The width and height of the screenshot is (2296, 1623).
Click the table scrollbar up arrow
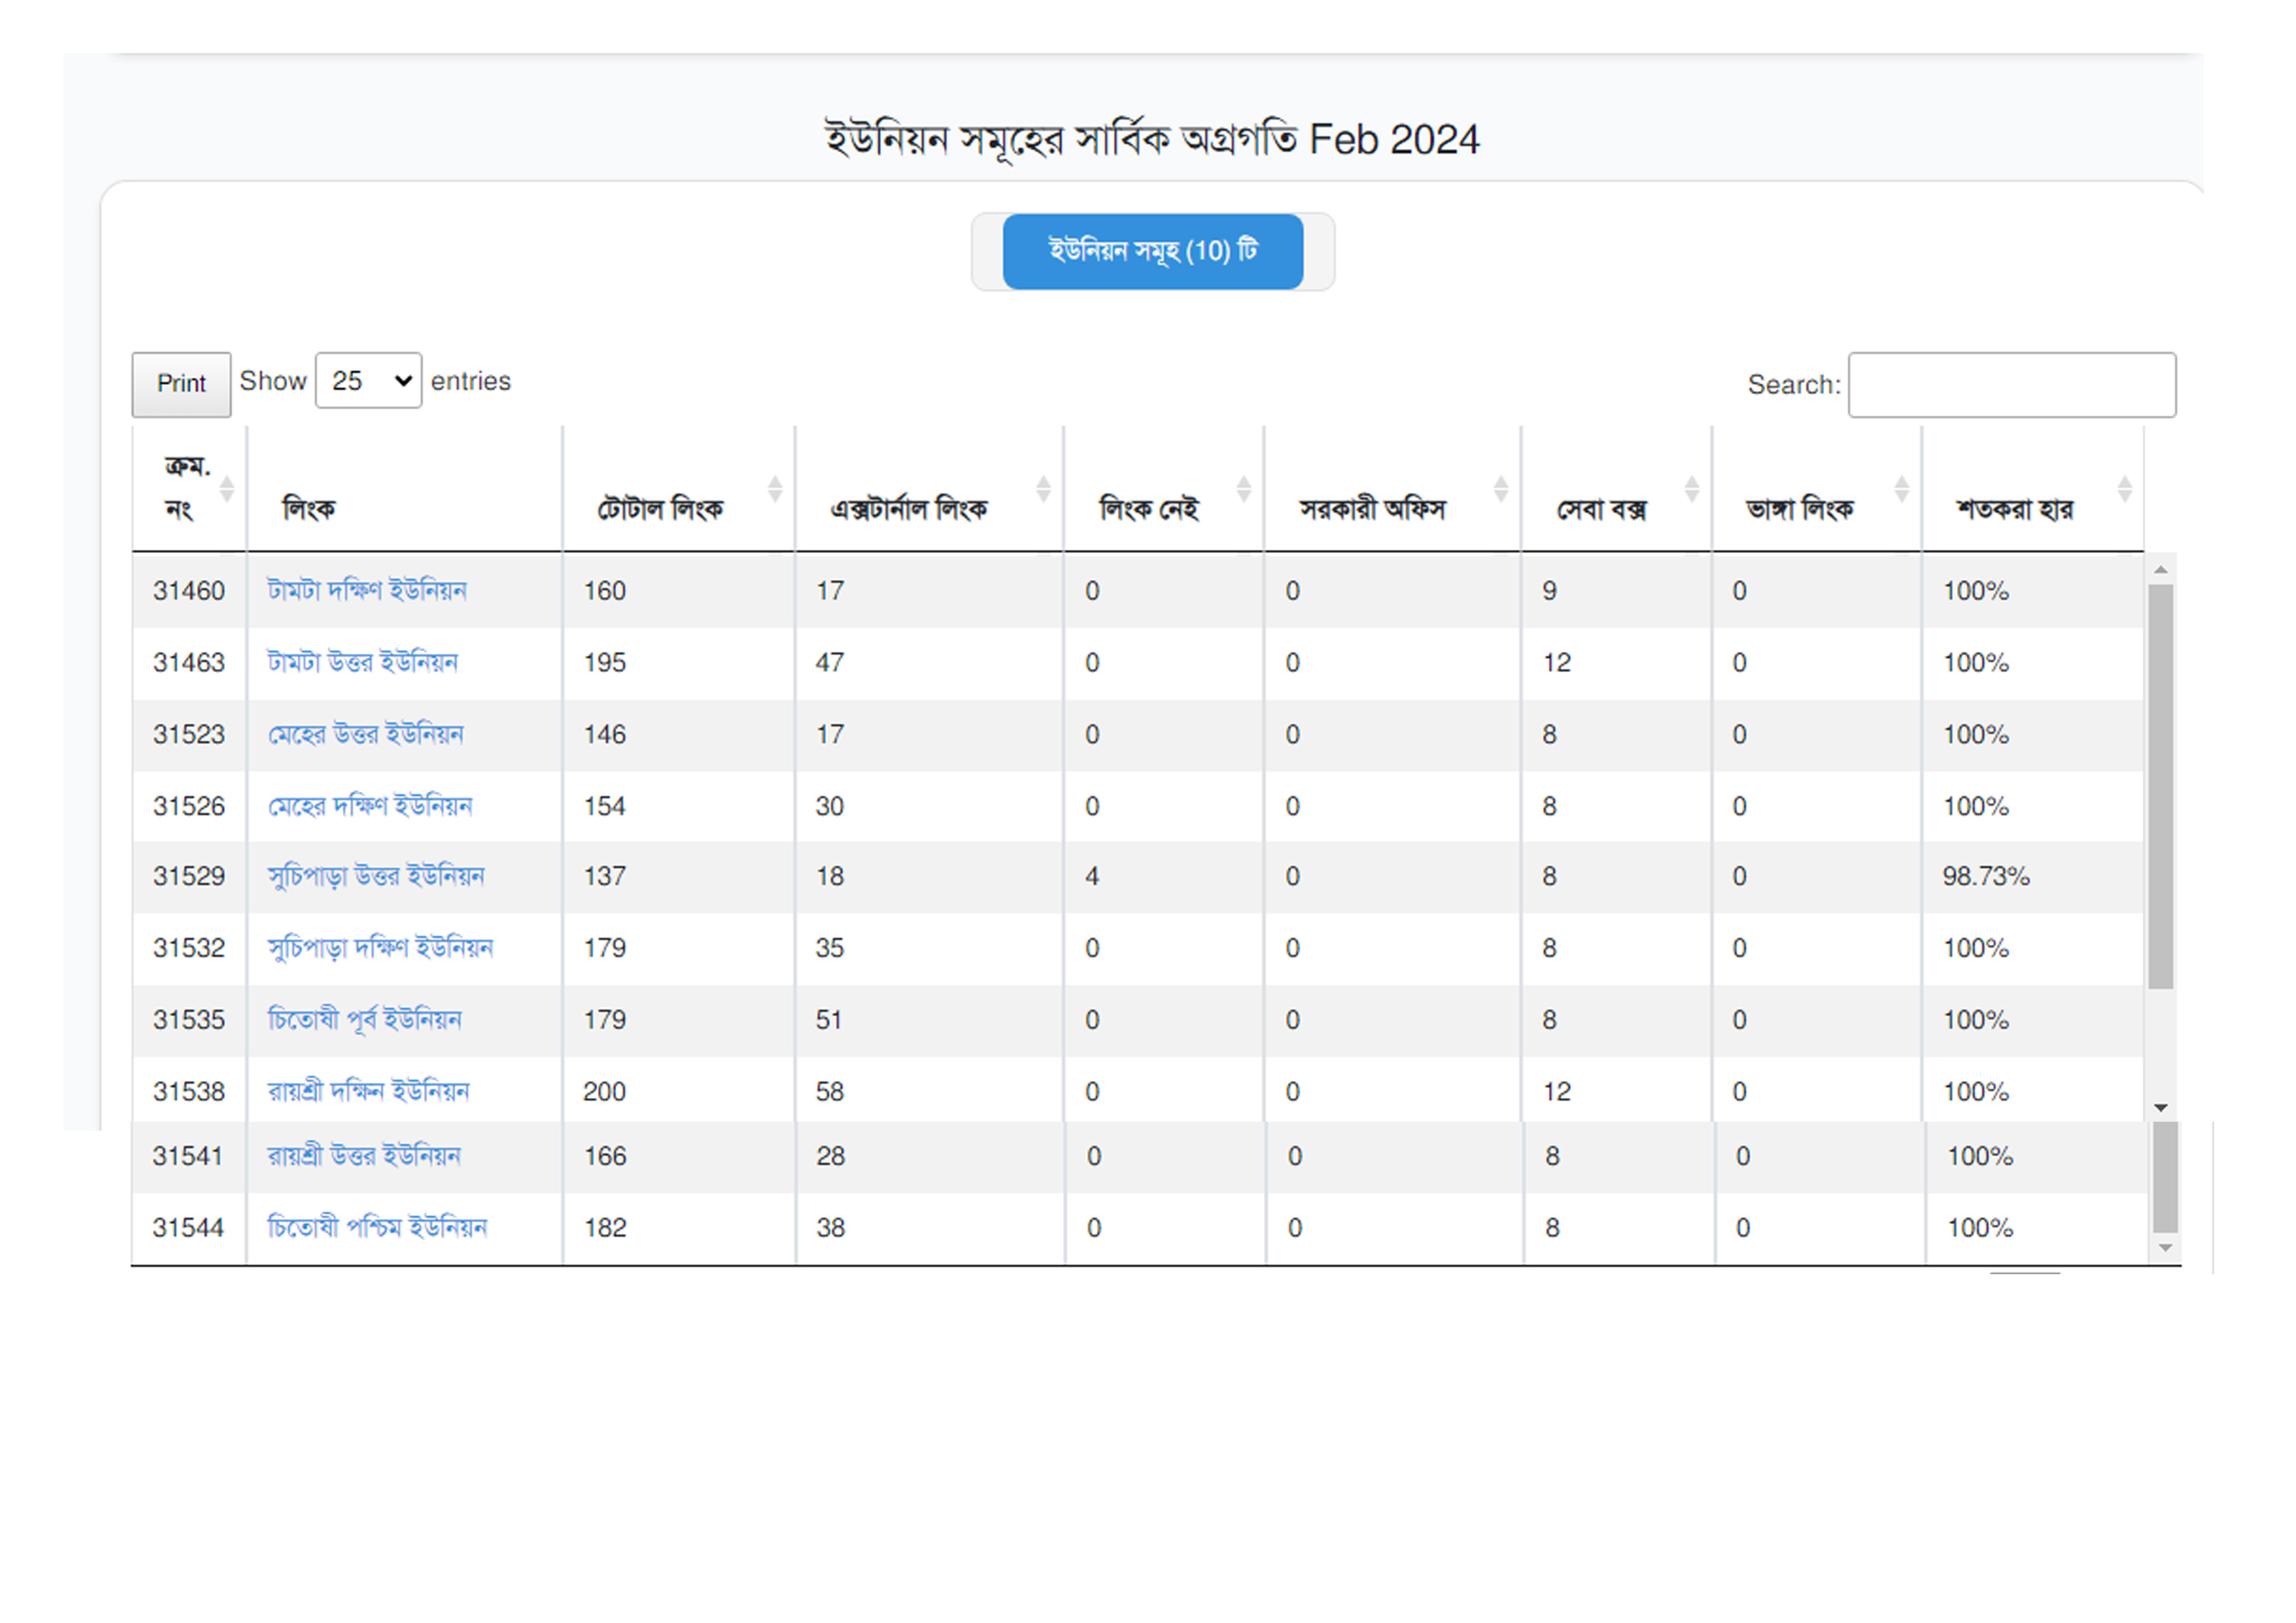tap(2160, 569)
